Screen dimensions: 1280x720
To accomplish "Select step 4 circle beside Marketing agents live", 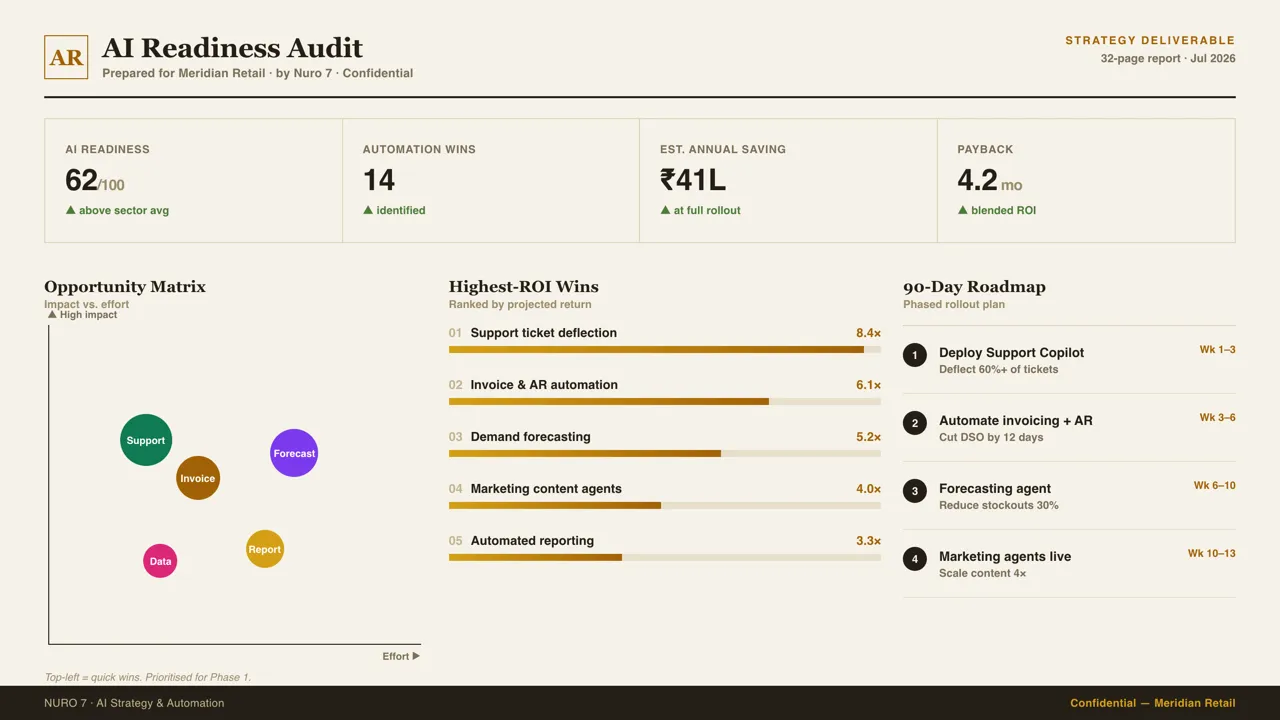I will (x=915, y=559).
